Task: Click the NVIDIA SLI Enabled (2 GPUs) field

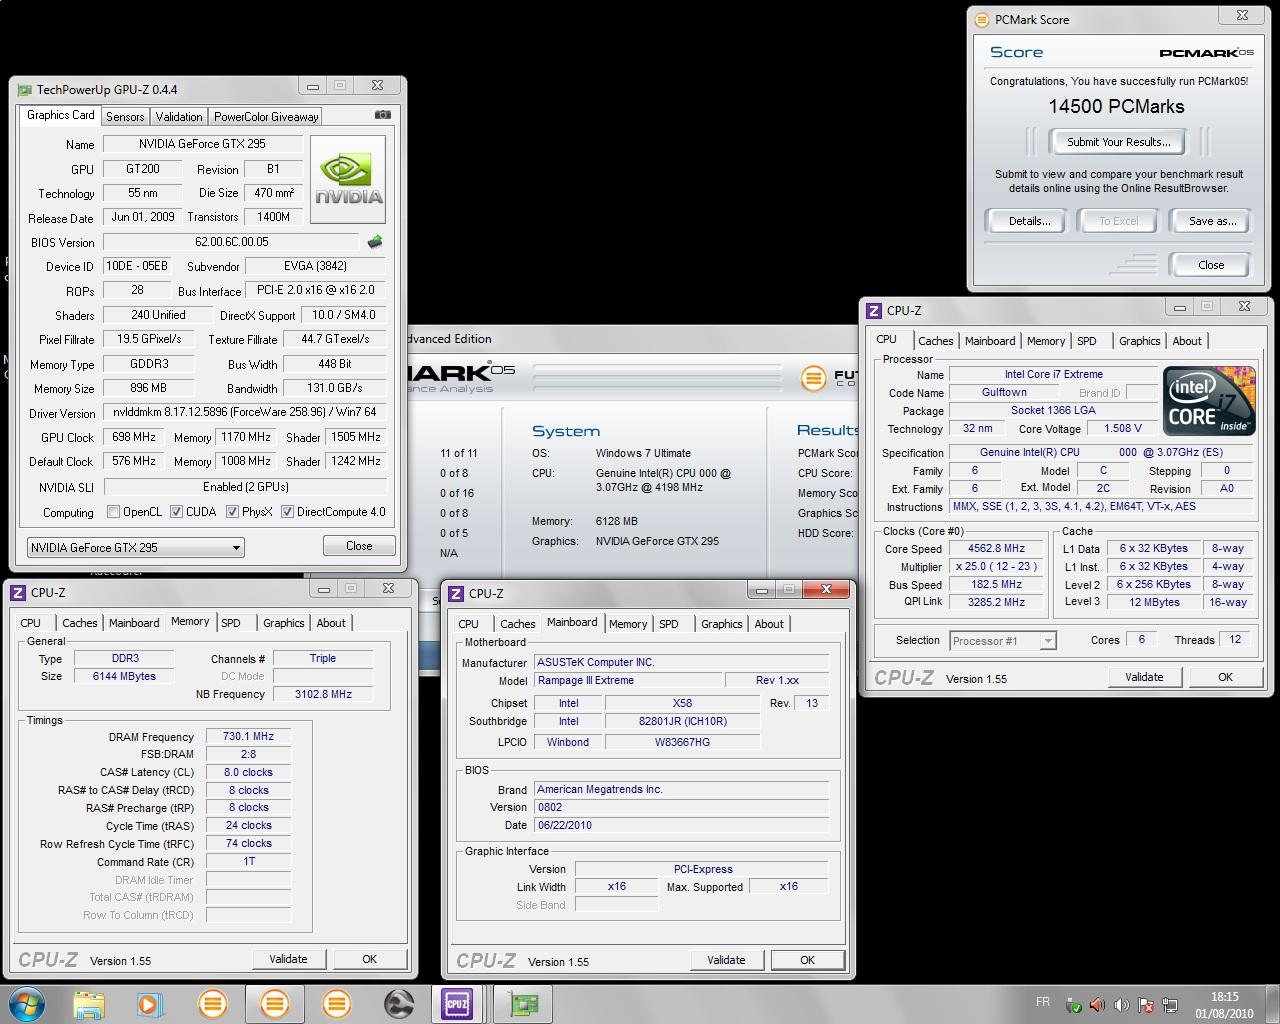Action: point(245,487)
